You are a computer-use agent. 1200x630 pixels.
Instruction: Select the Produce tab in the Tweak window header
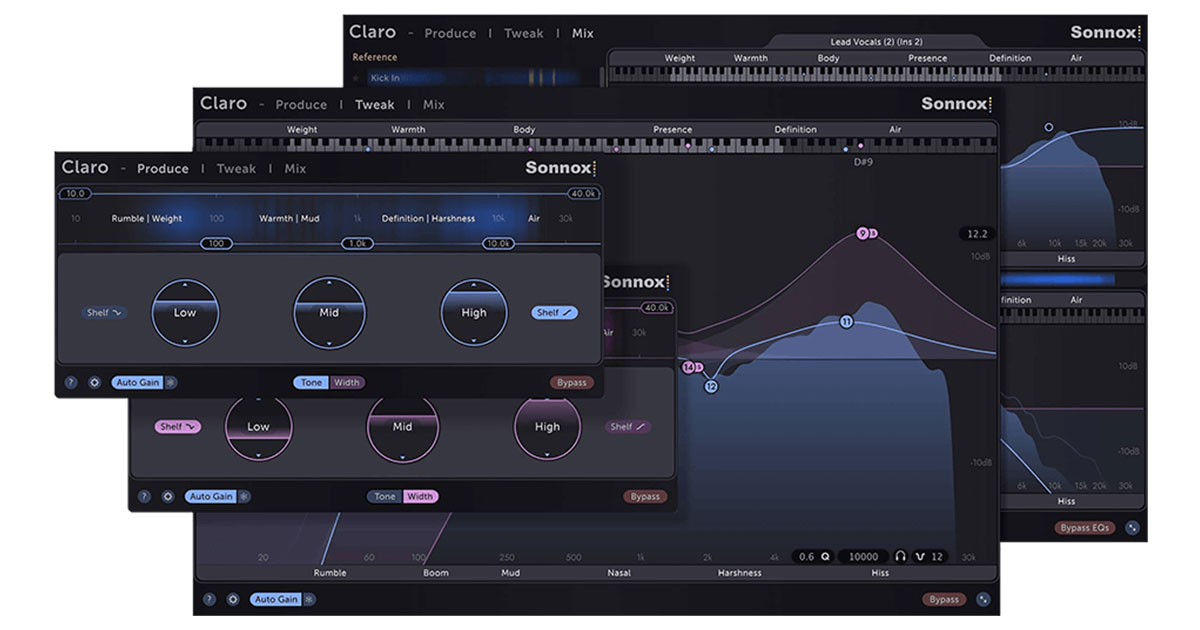(x=301, y=104)
